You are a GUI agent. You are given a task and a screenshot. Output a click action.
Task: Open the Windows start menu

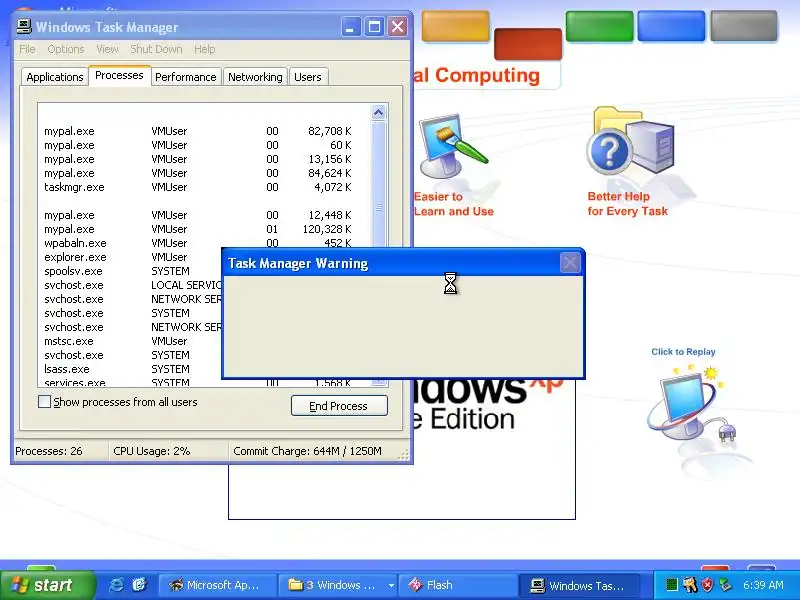pyautogui.click(x=47, y=585)
